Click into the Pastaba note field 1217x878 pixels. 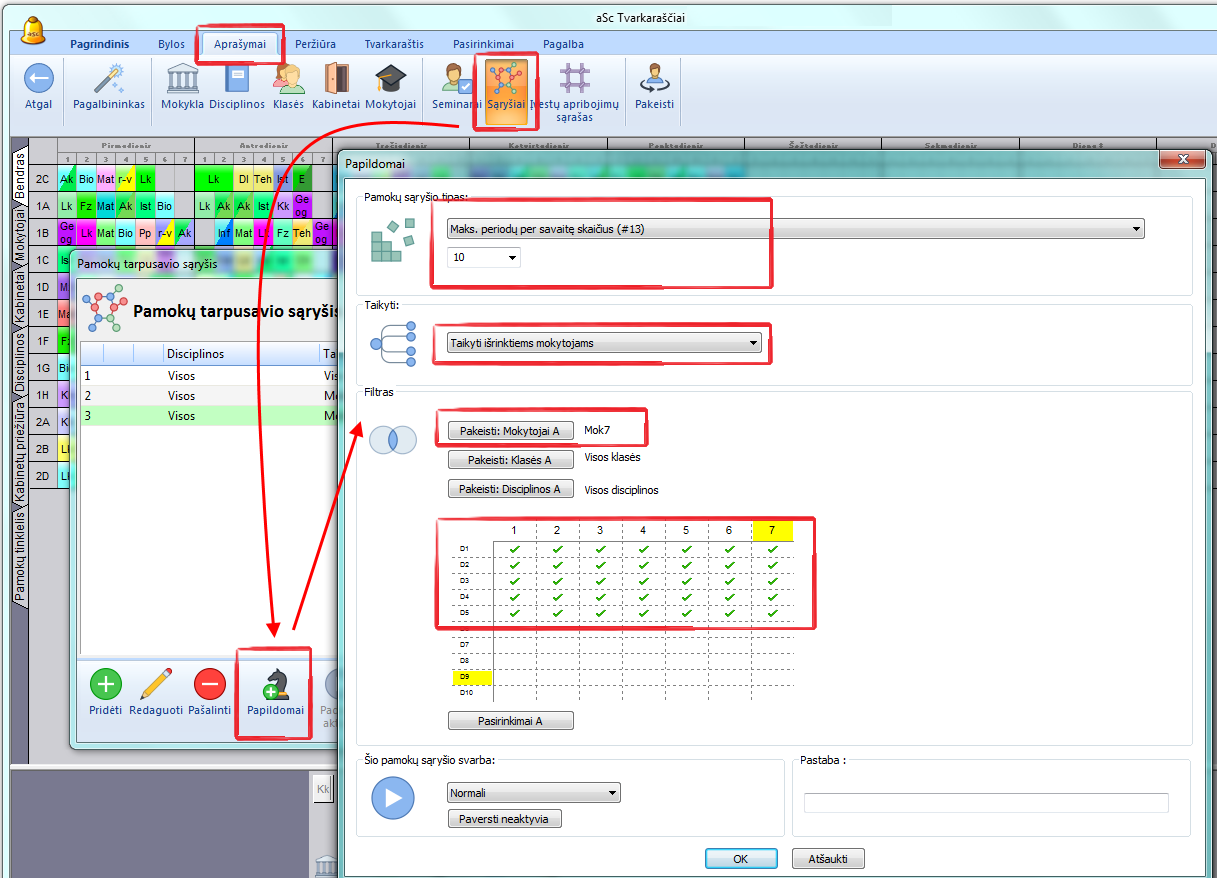[x=985, y=803]
